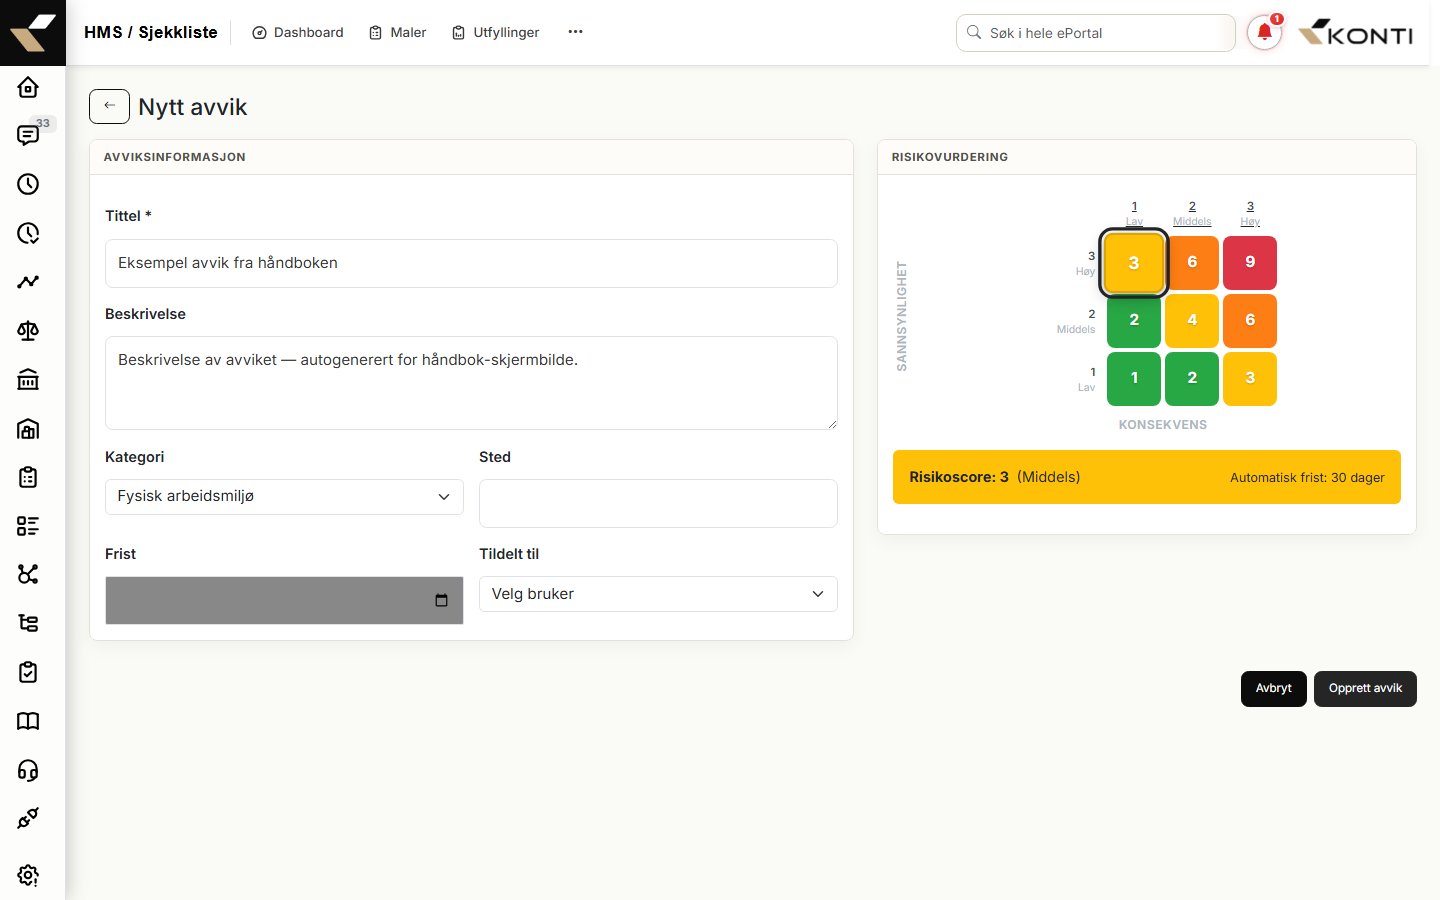The height and width of the screenshot is (900, 1440).
Task: Select orange risk cell 6 in Høy row
Action: (x=1192, y=263)
